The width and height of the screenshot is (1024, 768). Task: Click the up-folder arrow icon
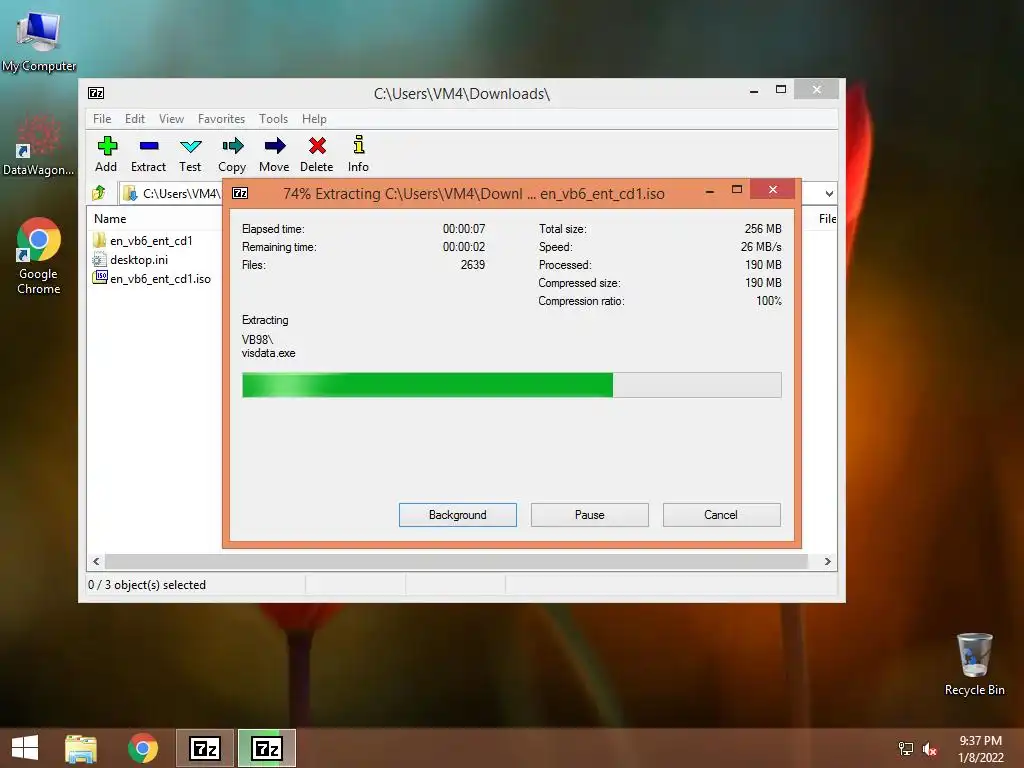(99, 193)
